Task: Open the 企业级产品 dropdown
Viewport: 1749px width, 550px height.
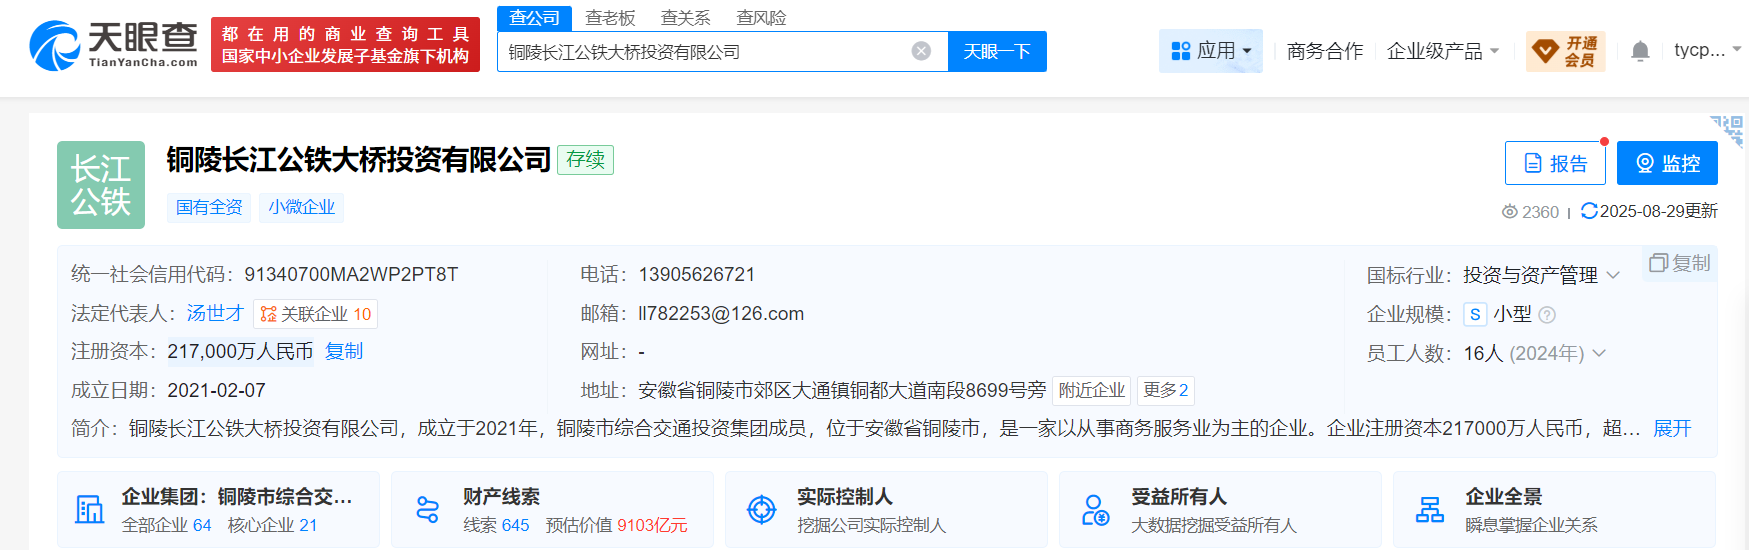Action: pos(1443,51)
